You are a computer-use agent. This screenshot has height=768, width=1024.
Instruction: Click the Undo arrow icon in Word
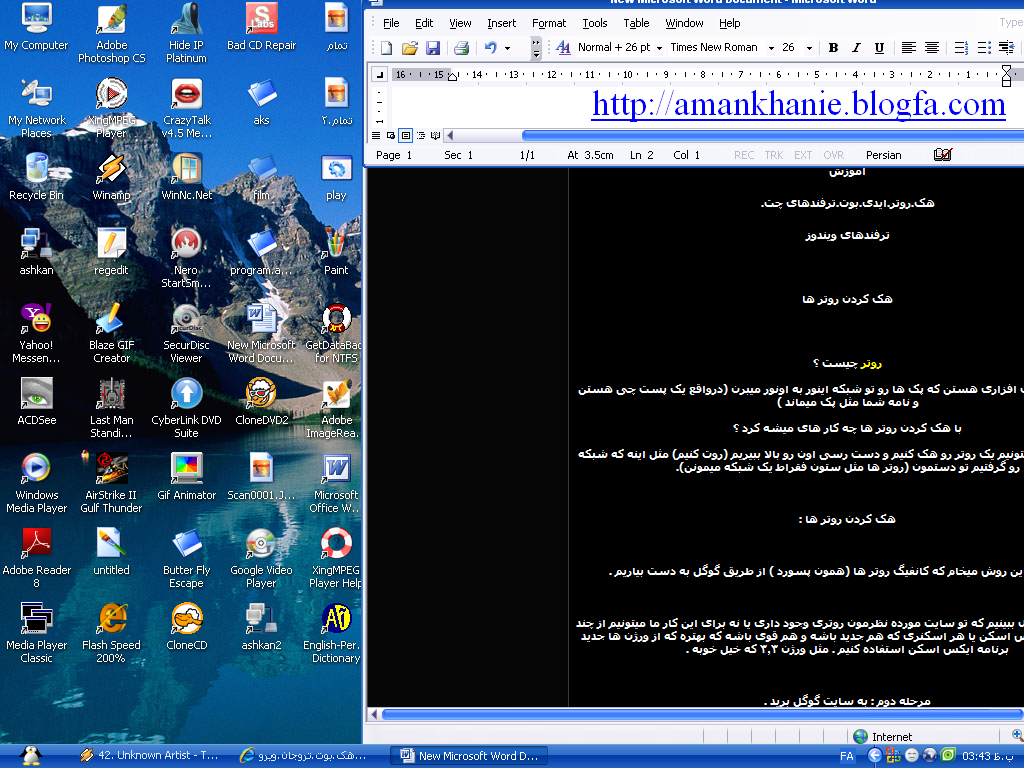coord(490,48)
